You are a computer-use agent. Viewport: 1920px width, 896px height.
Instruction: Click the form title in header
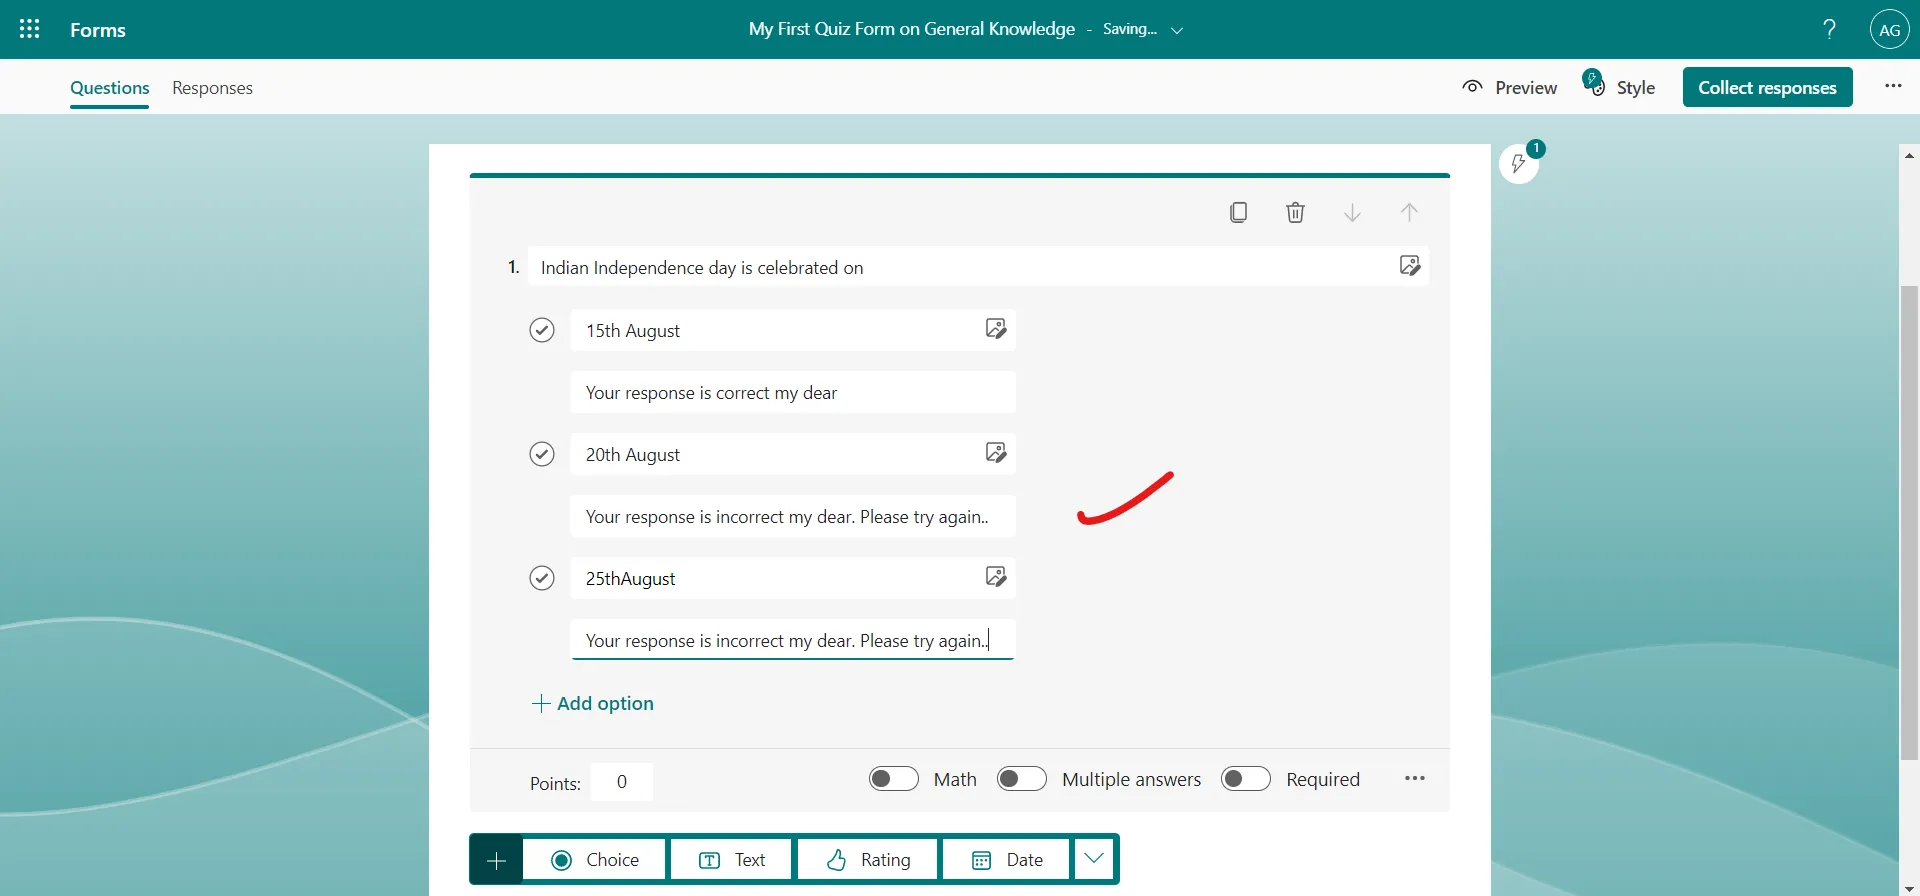[912, 29]
